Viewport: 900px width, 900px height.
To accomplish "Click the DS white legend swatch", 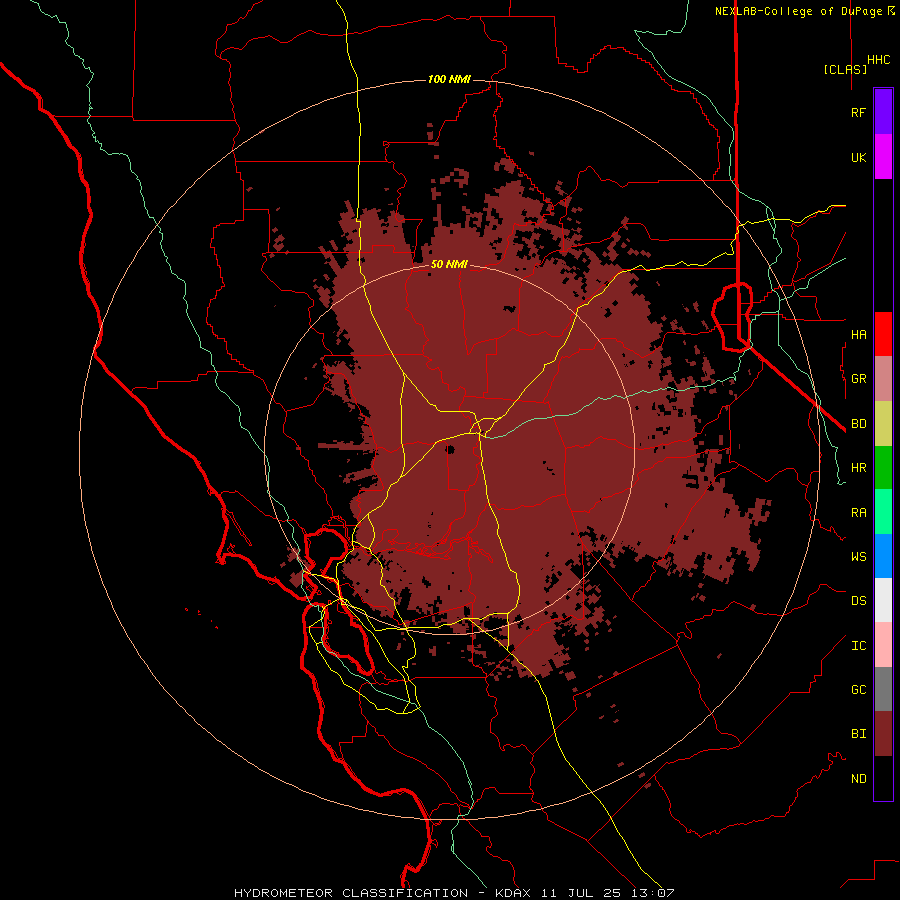I will click(883, 600).
